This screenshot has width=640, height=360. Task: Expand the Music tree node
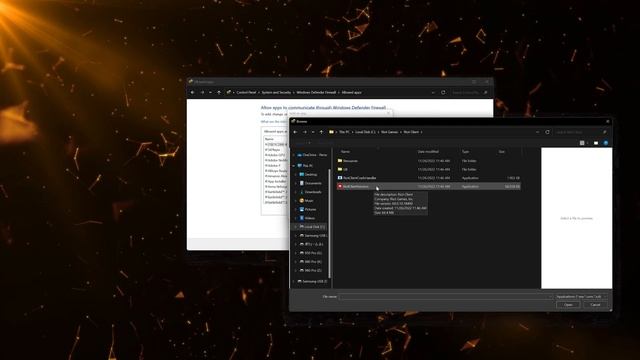coord(296,201)
